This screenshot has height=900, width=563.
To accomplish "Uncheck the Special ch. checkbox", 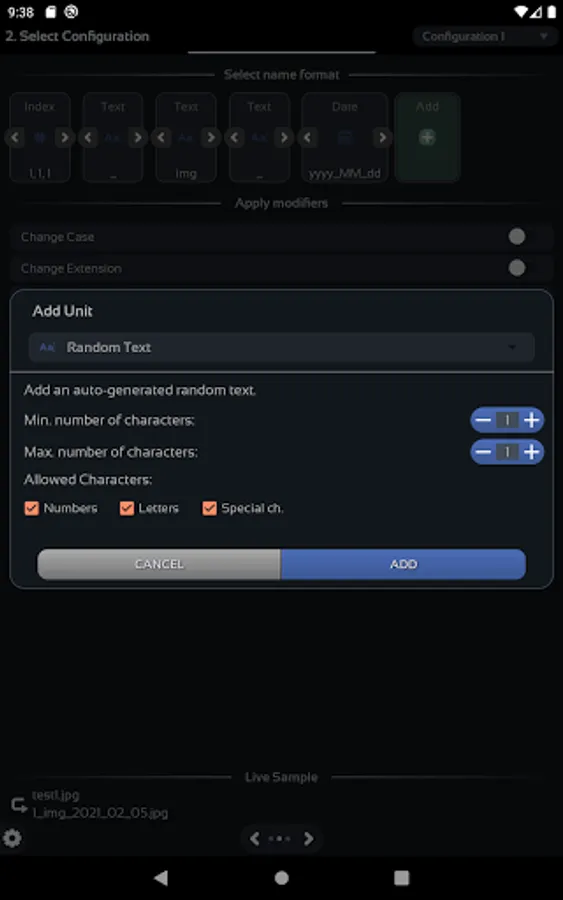I will tap(209, 508).
